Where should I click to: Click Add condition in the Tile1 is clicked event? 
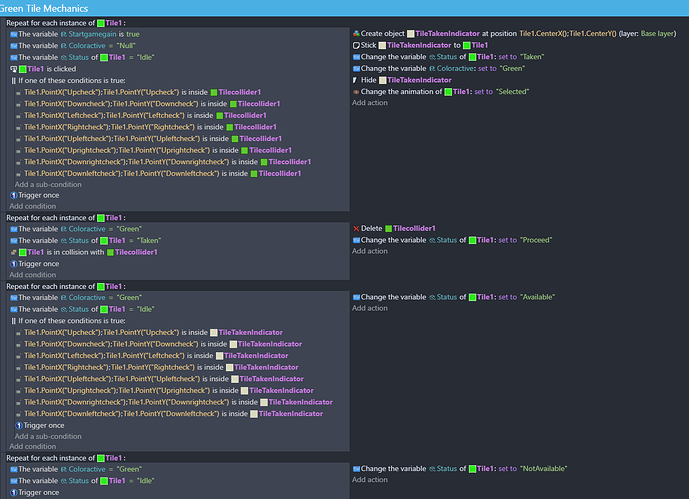[33, 206]
